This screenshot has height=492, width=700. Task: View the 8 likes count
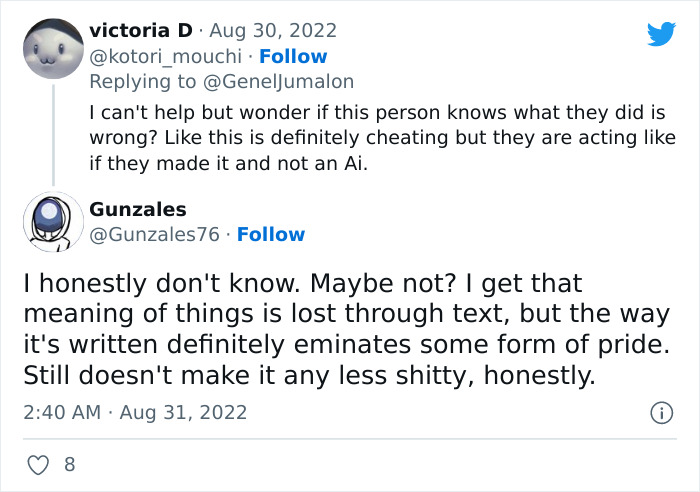tap(69, 464)
